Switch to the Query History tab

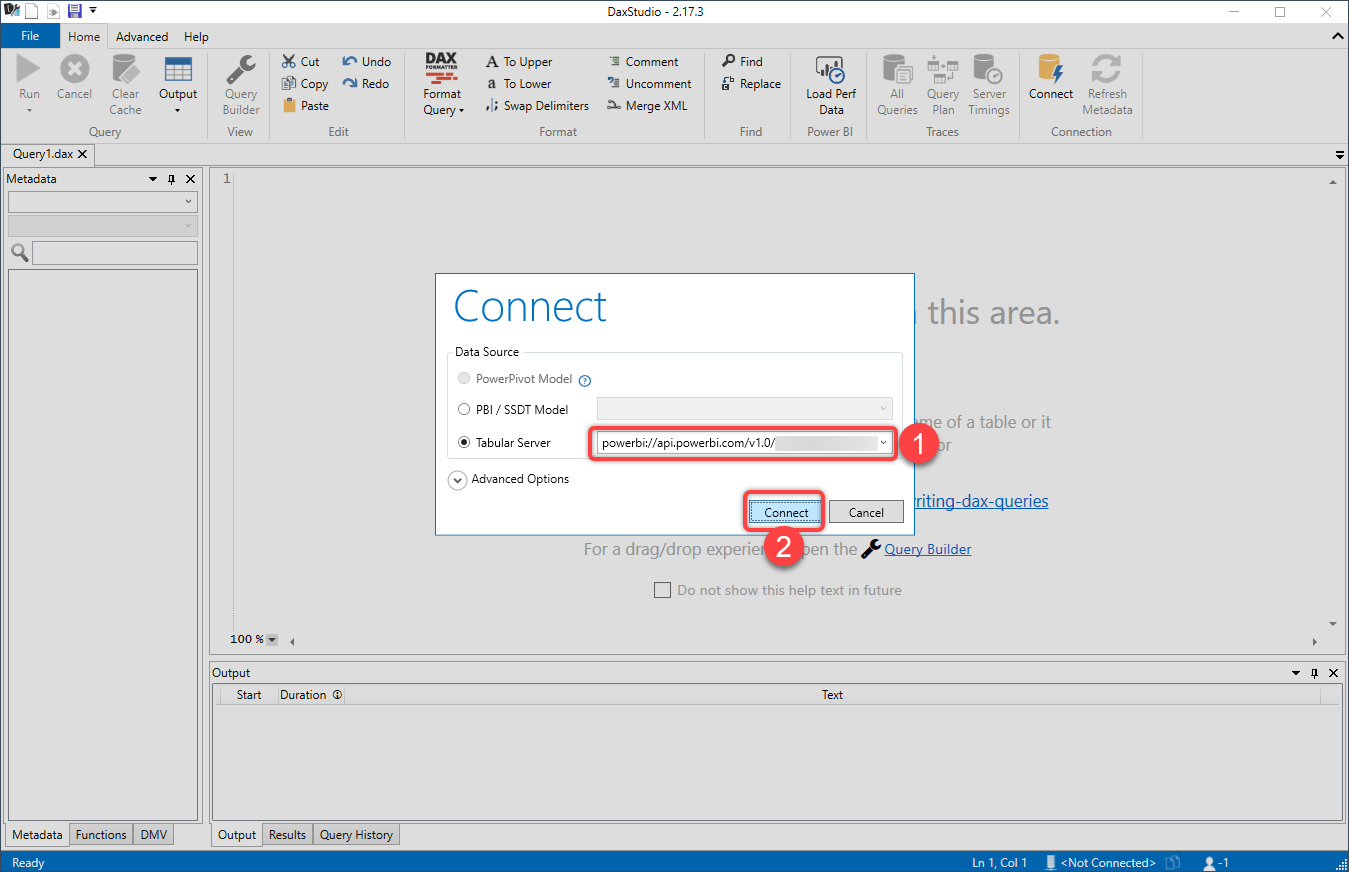[356, 835]
